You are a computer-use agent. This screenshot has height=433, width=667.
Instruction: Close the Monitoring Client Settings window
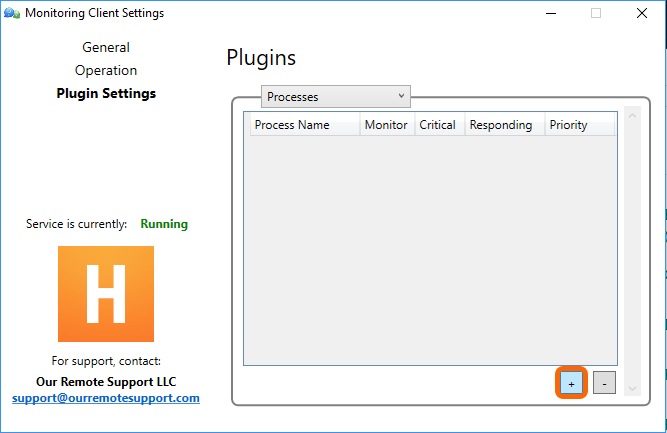click(642, 13)
